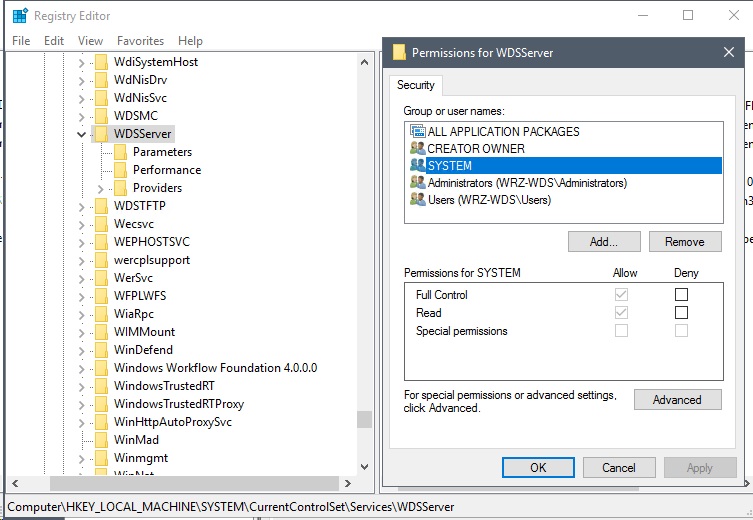Click the folder icon next to WDSMC
The width and height of the screenshot is (753, 520).
click(101, 116)
